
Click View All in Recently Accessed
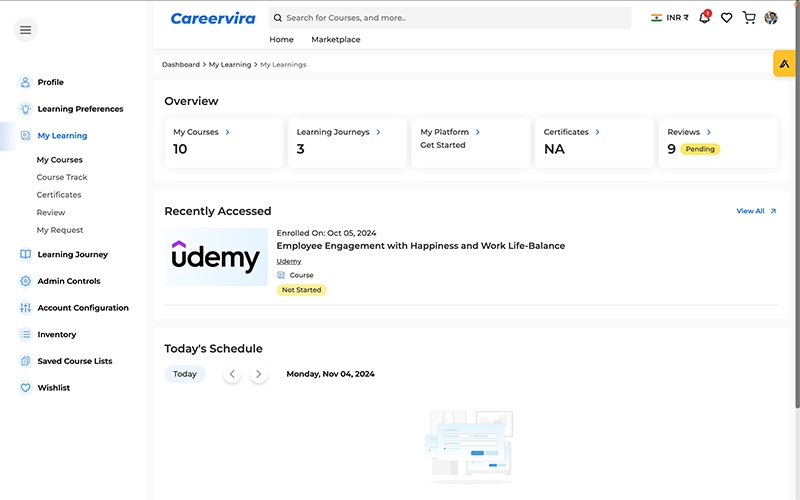pos(756,211)
